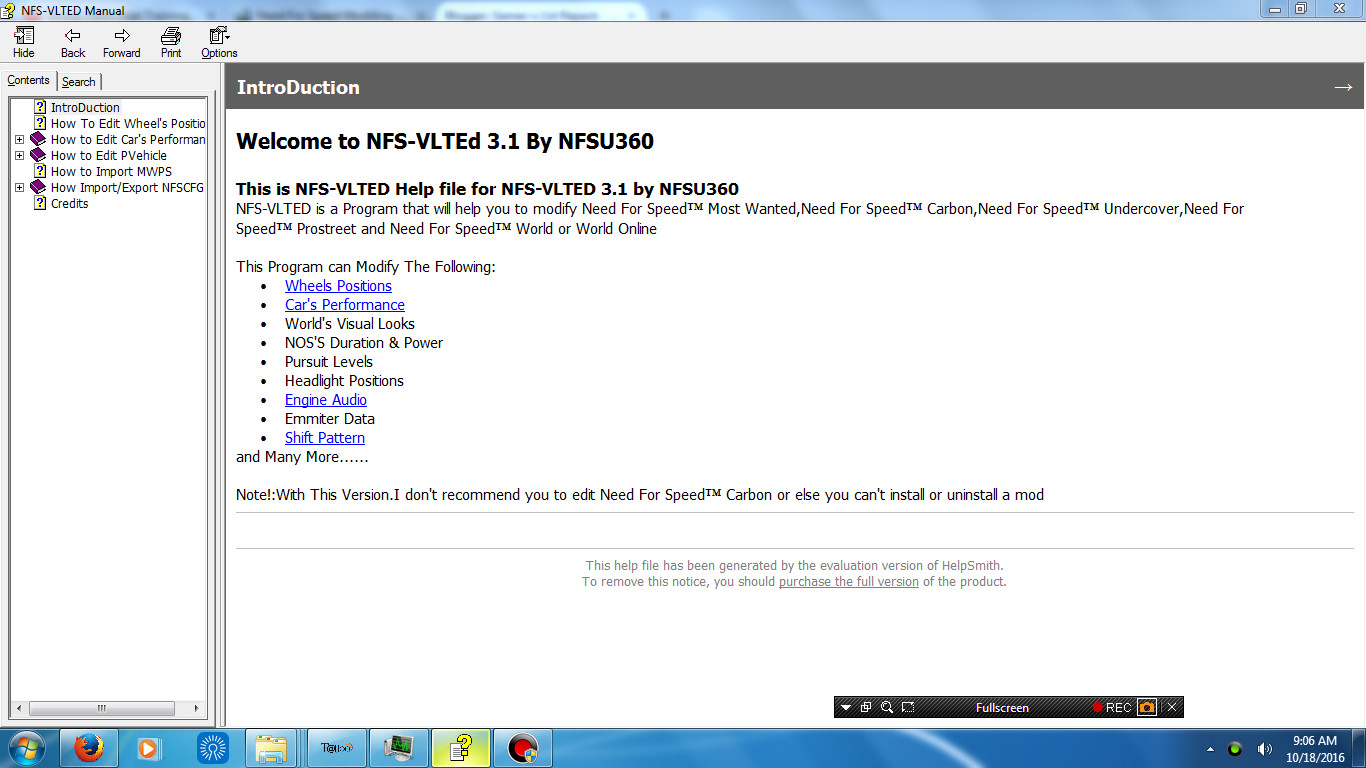The image size is (1366, 768).
Task: Switch to the Search tab
Action: coord(78,81)
